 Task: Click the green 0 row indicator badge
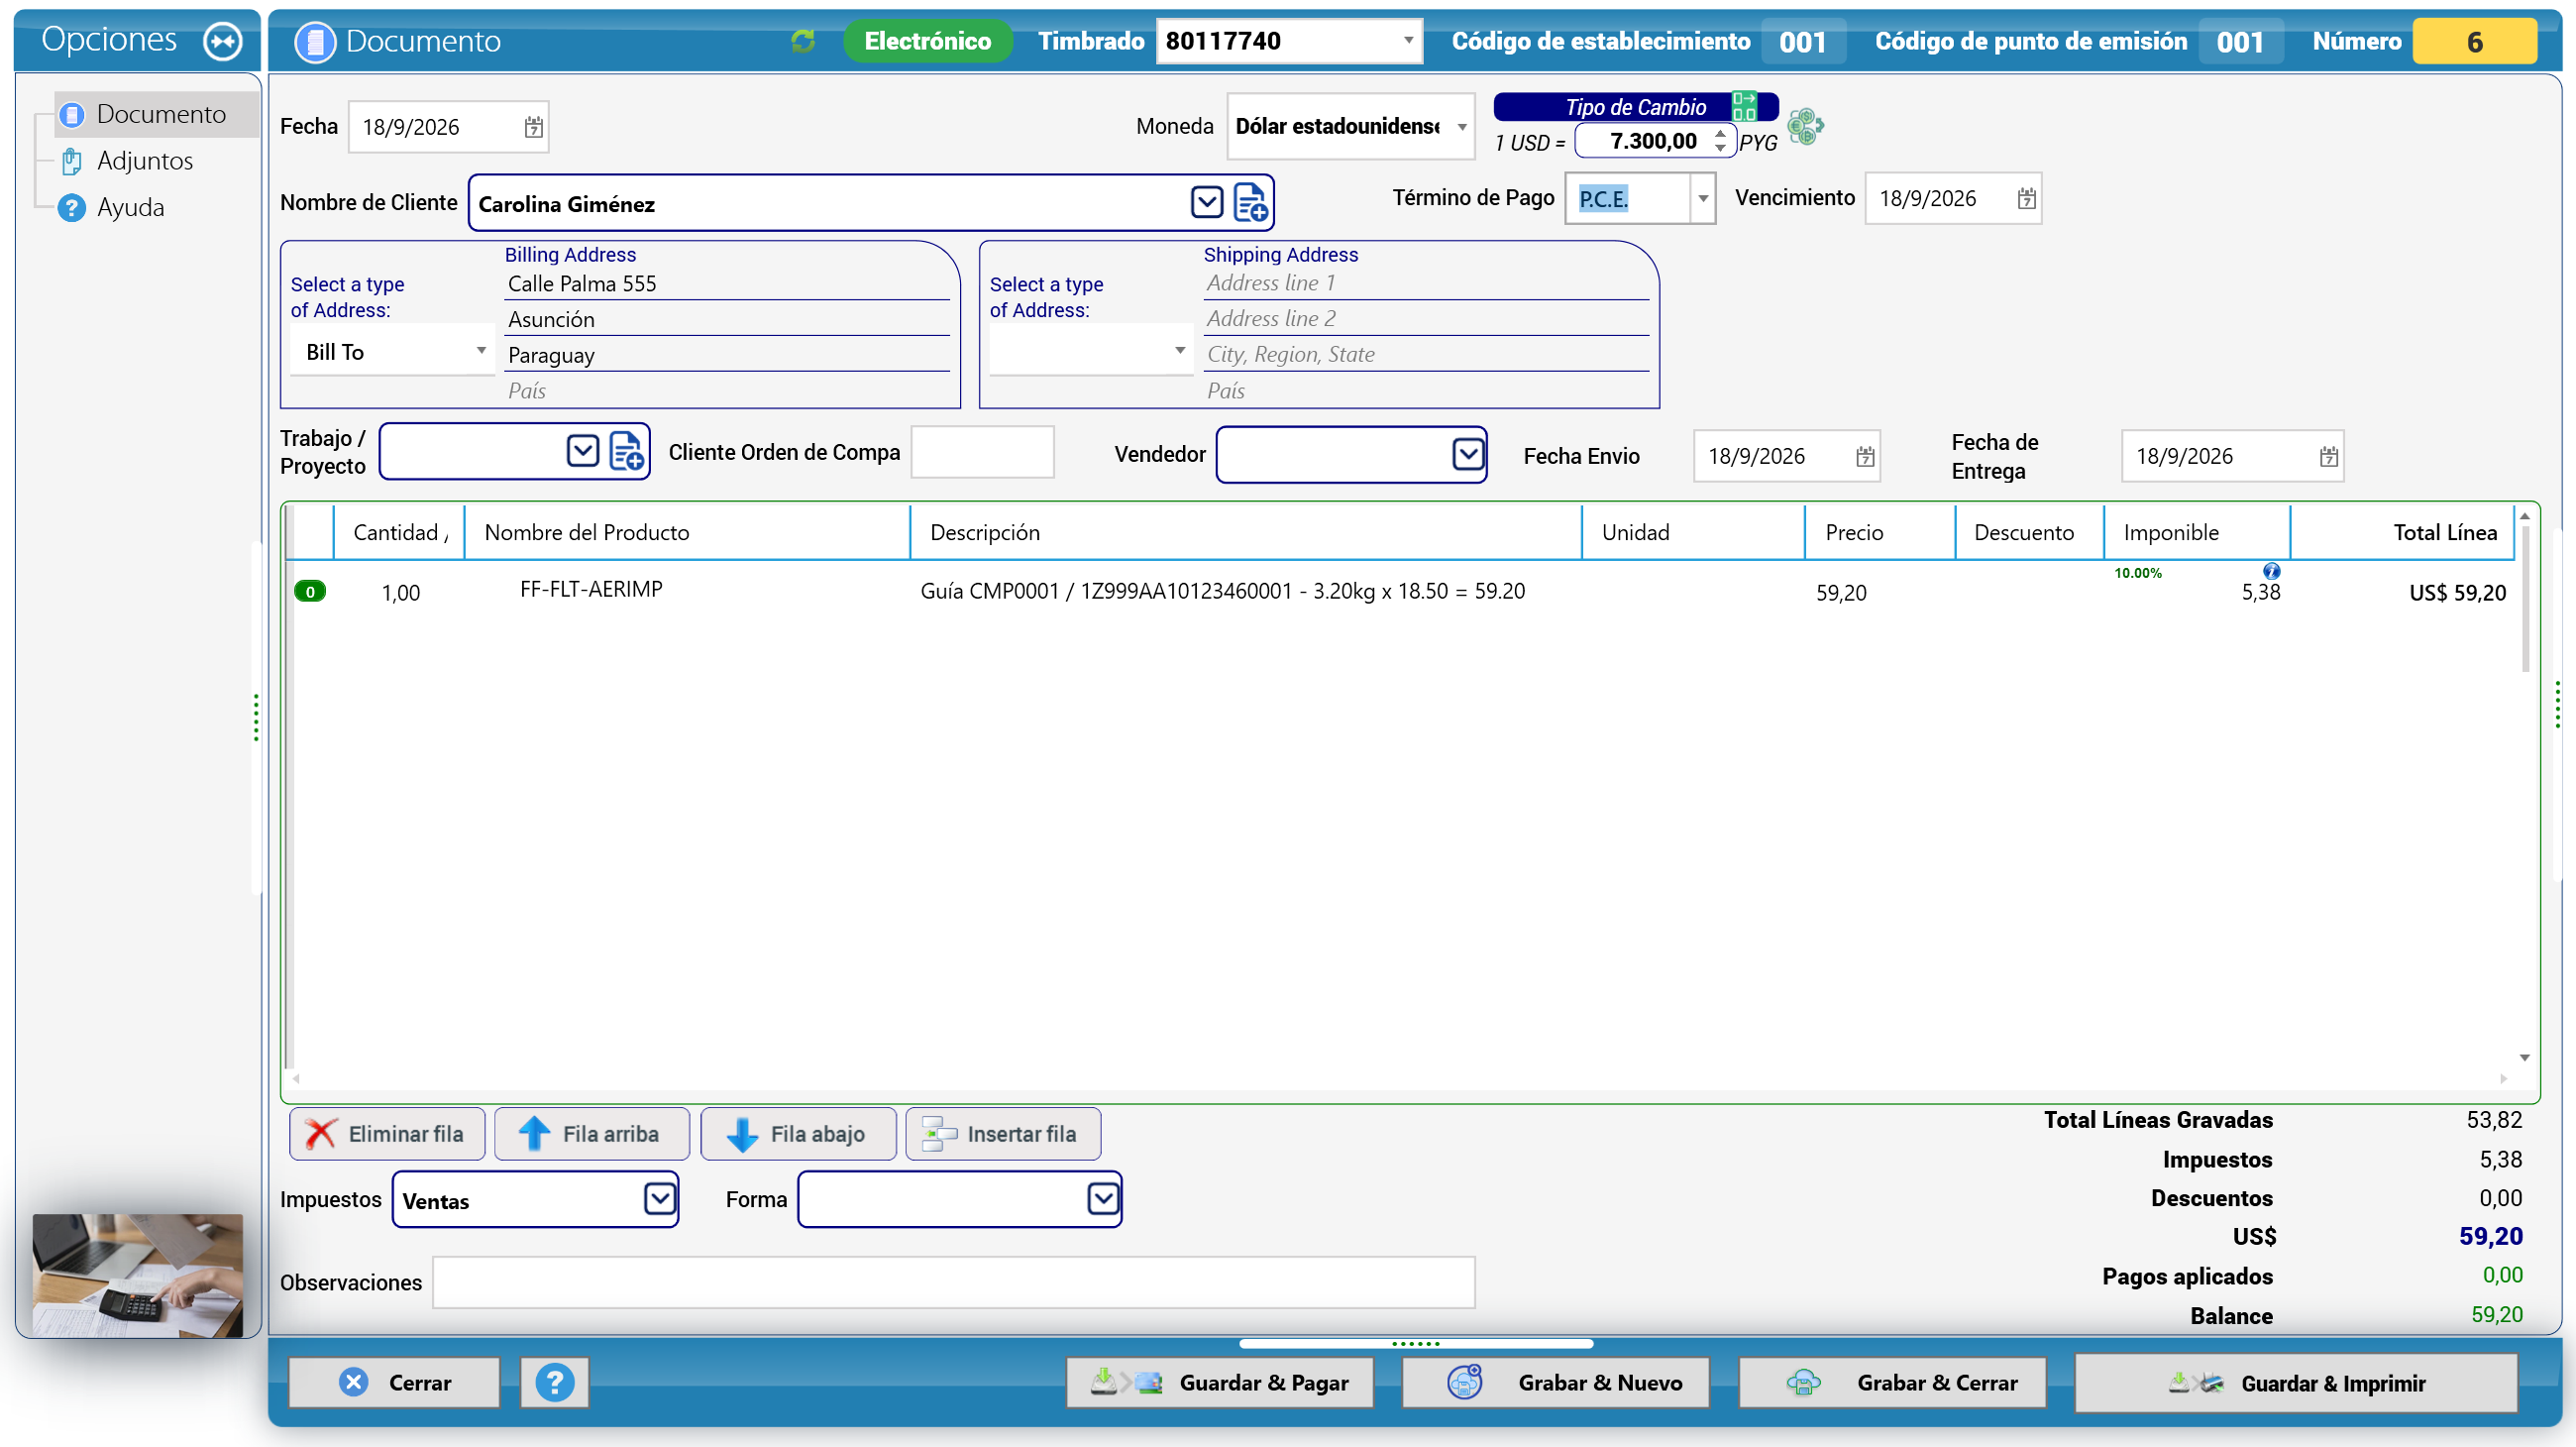click(x=310, y=591)
